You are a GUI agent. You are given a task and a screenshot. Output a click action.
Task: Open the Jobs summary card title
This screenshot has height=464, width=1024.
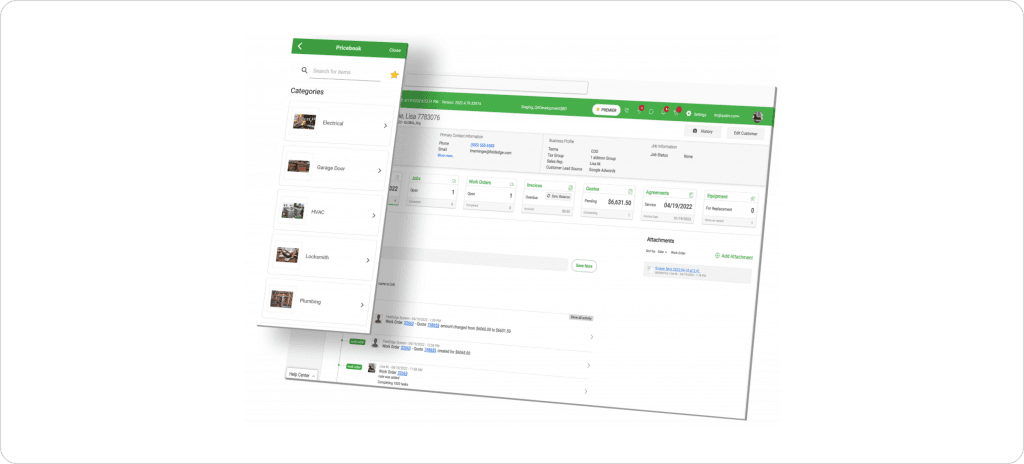[415, 177]
